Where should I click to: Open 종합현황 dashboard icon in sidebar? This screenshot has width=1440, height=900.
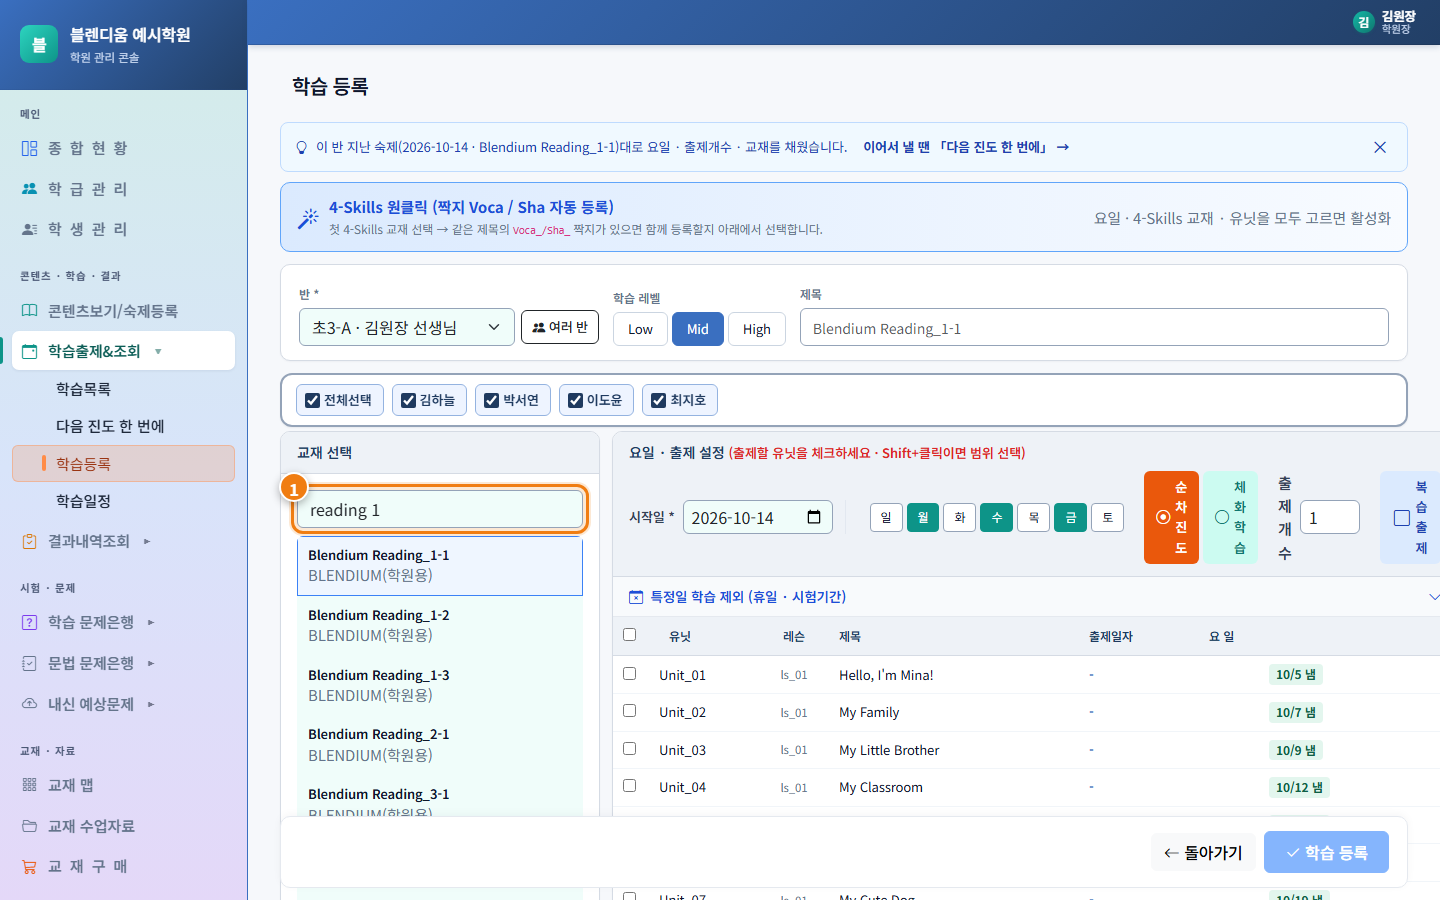[x=30, y=148]
